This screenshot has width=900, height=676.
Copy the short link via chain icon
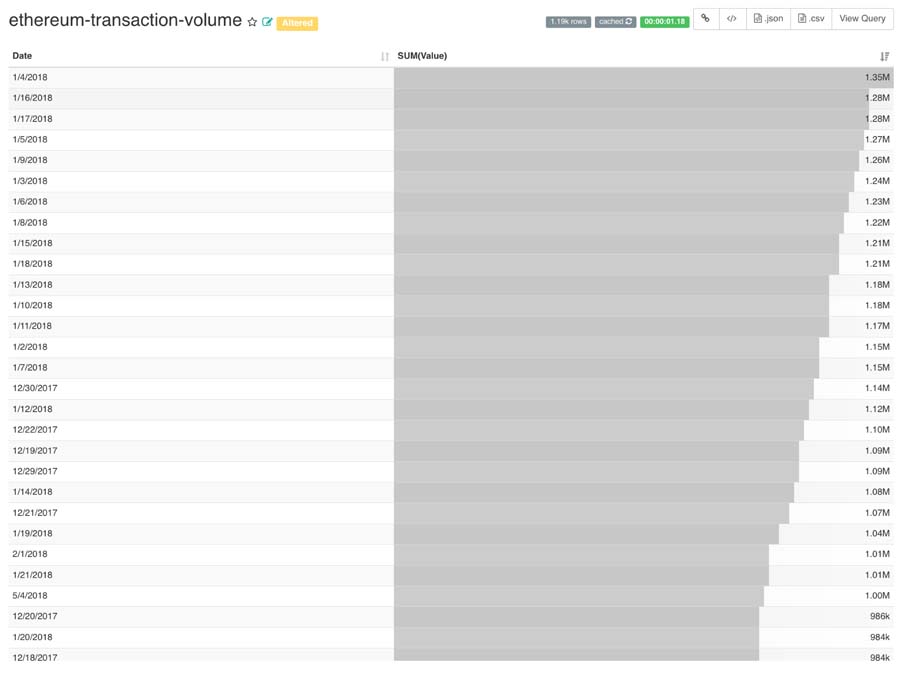point(706,19)
